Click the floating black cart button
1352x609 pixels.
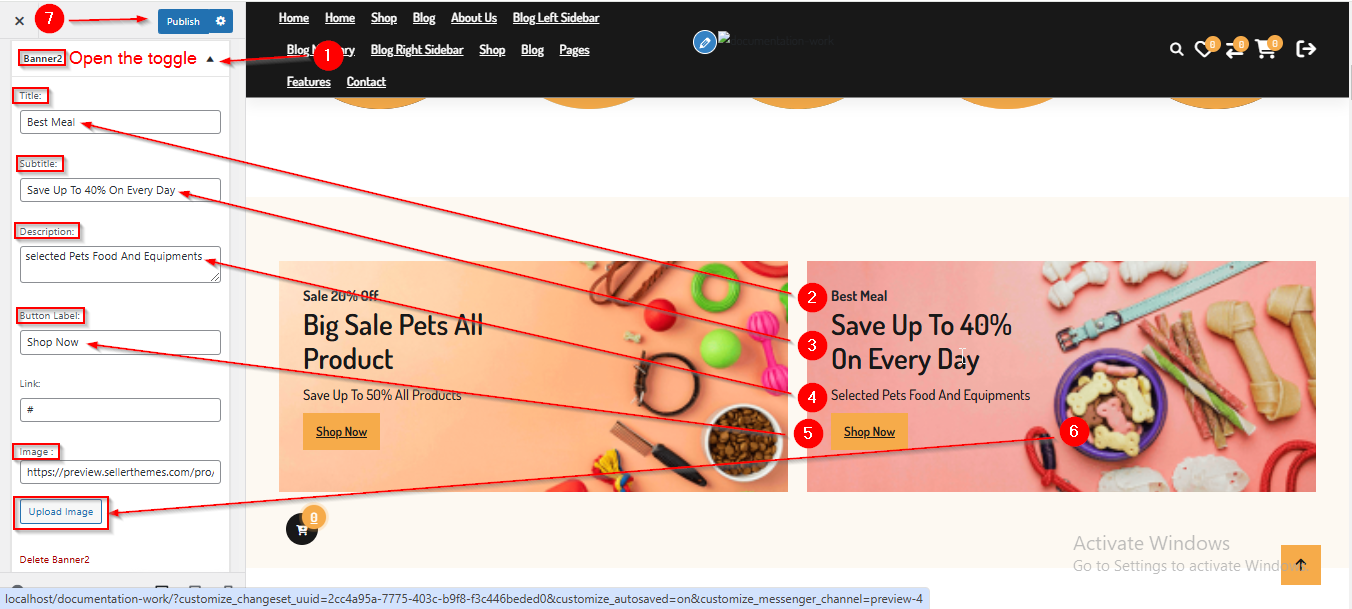click(x=302, y=529)
